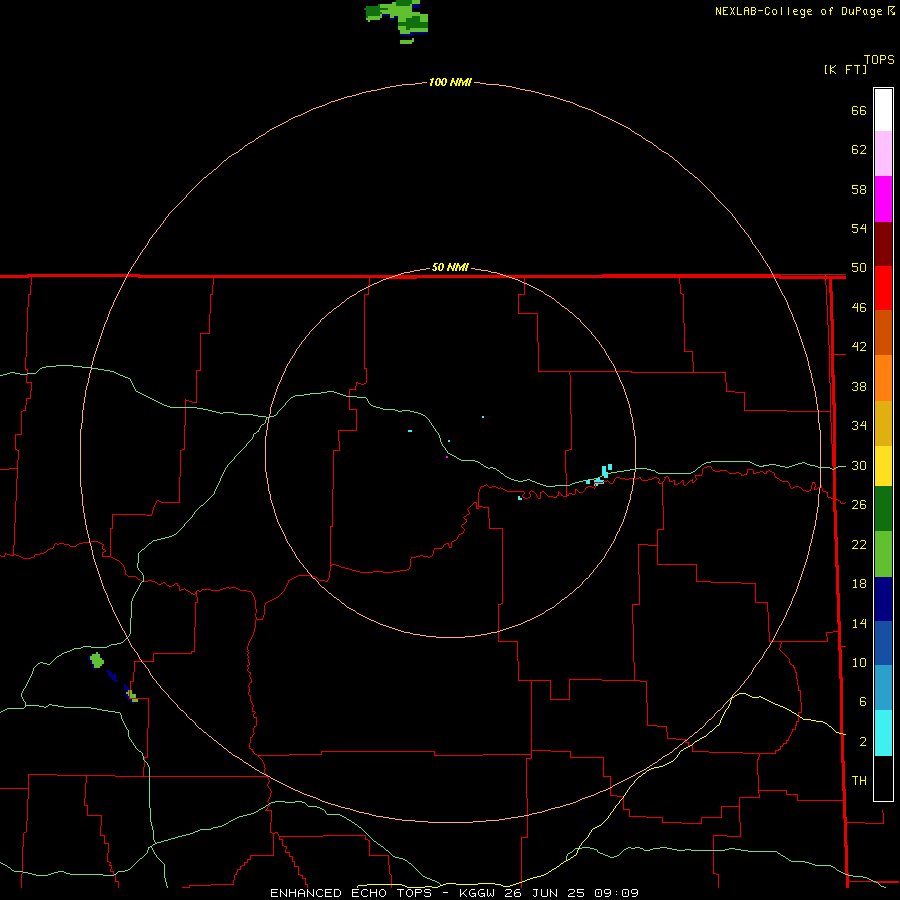Click the Enhanced Echo Tops KGGW caption
Image resolution: width=900 pixels, height=900 pixels.
454,893
